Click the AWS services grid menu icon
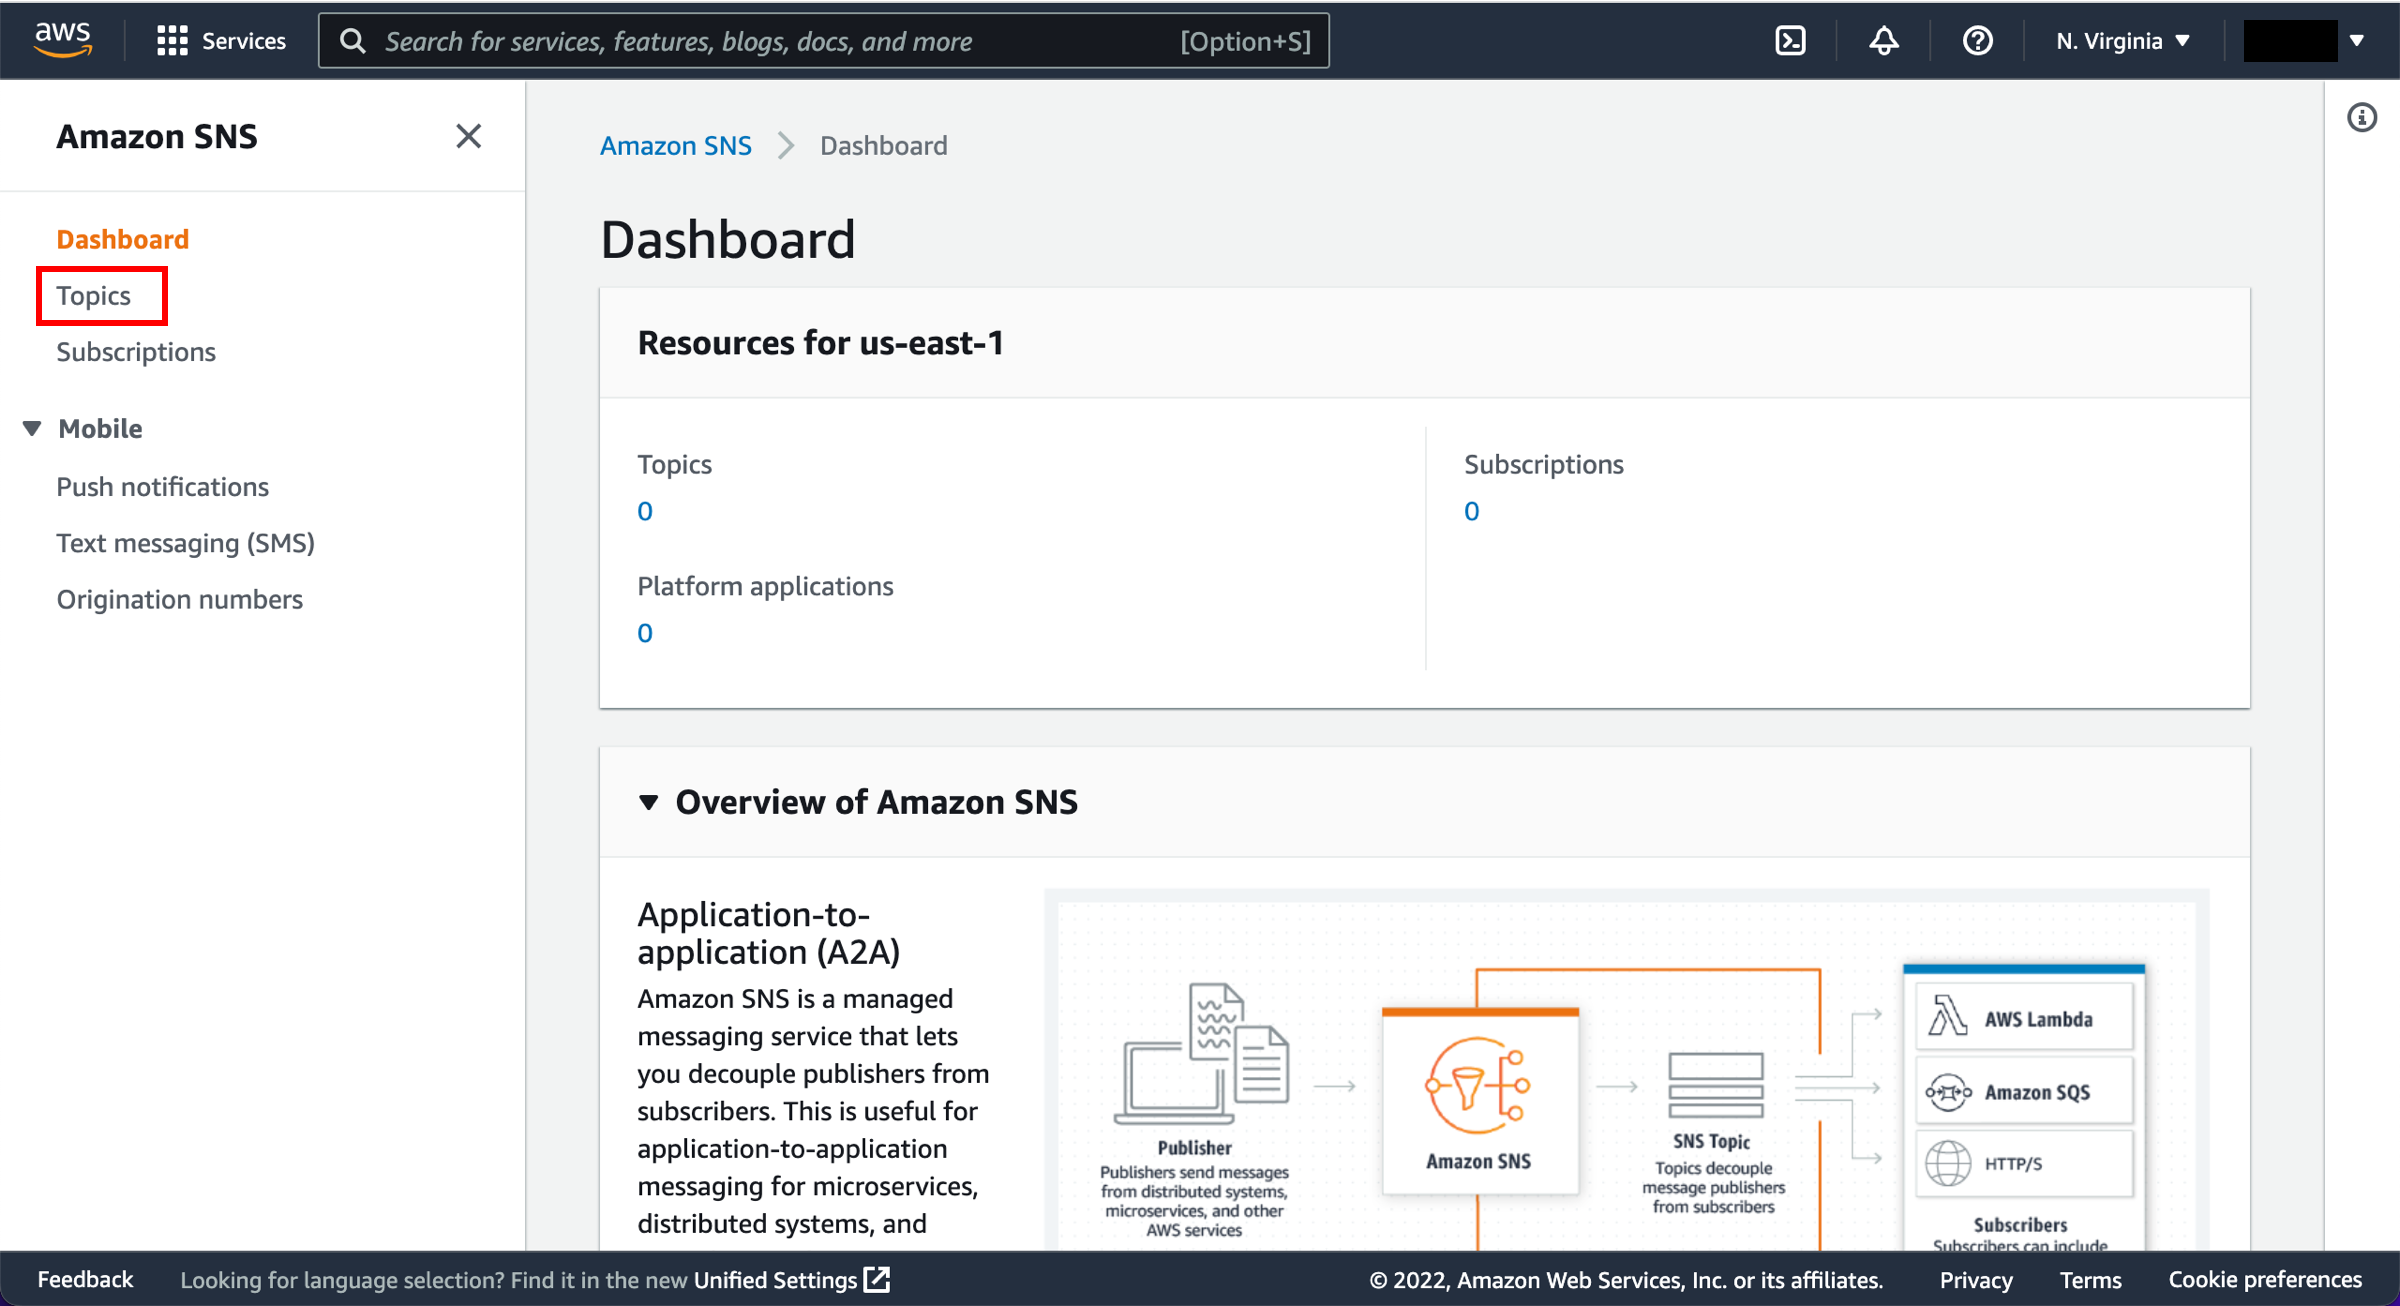2400x1306 pixels. [170, 40]
